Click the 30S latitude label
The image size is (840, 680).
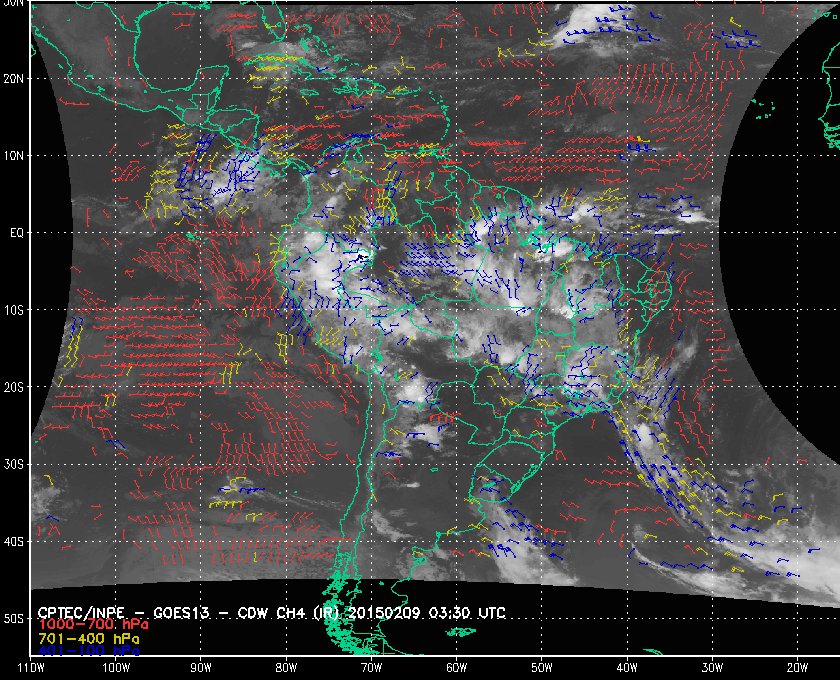tap(13, 464)
